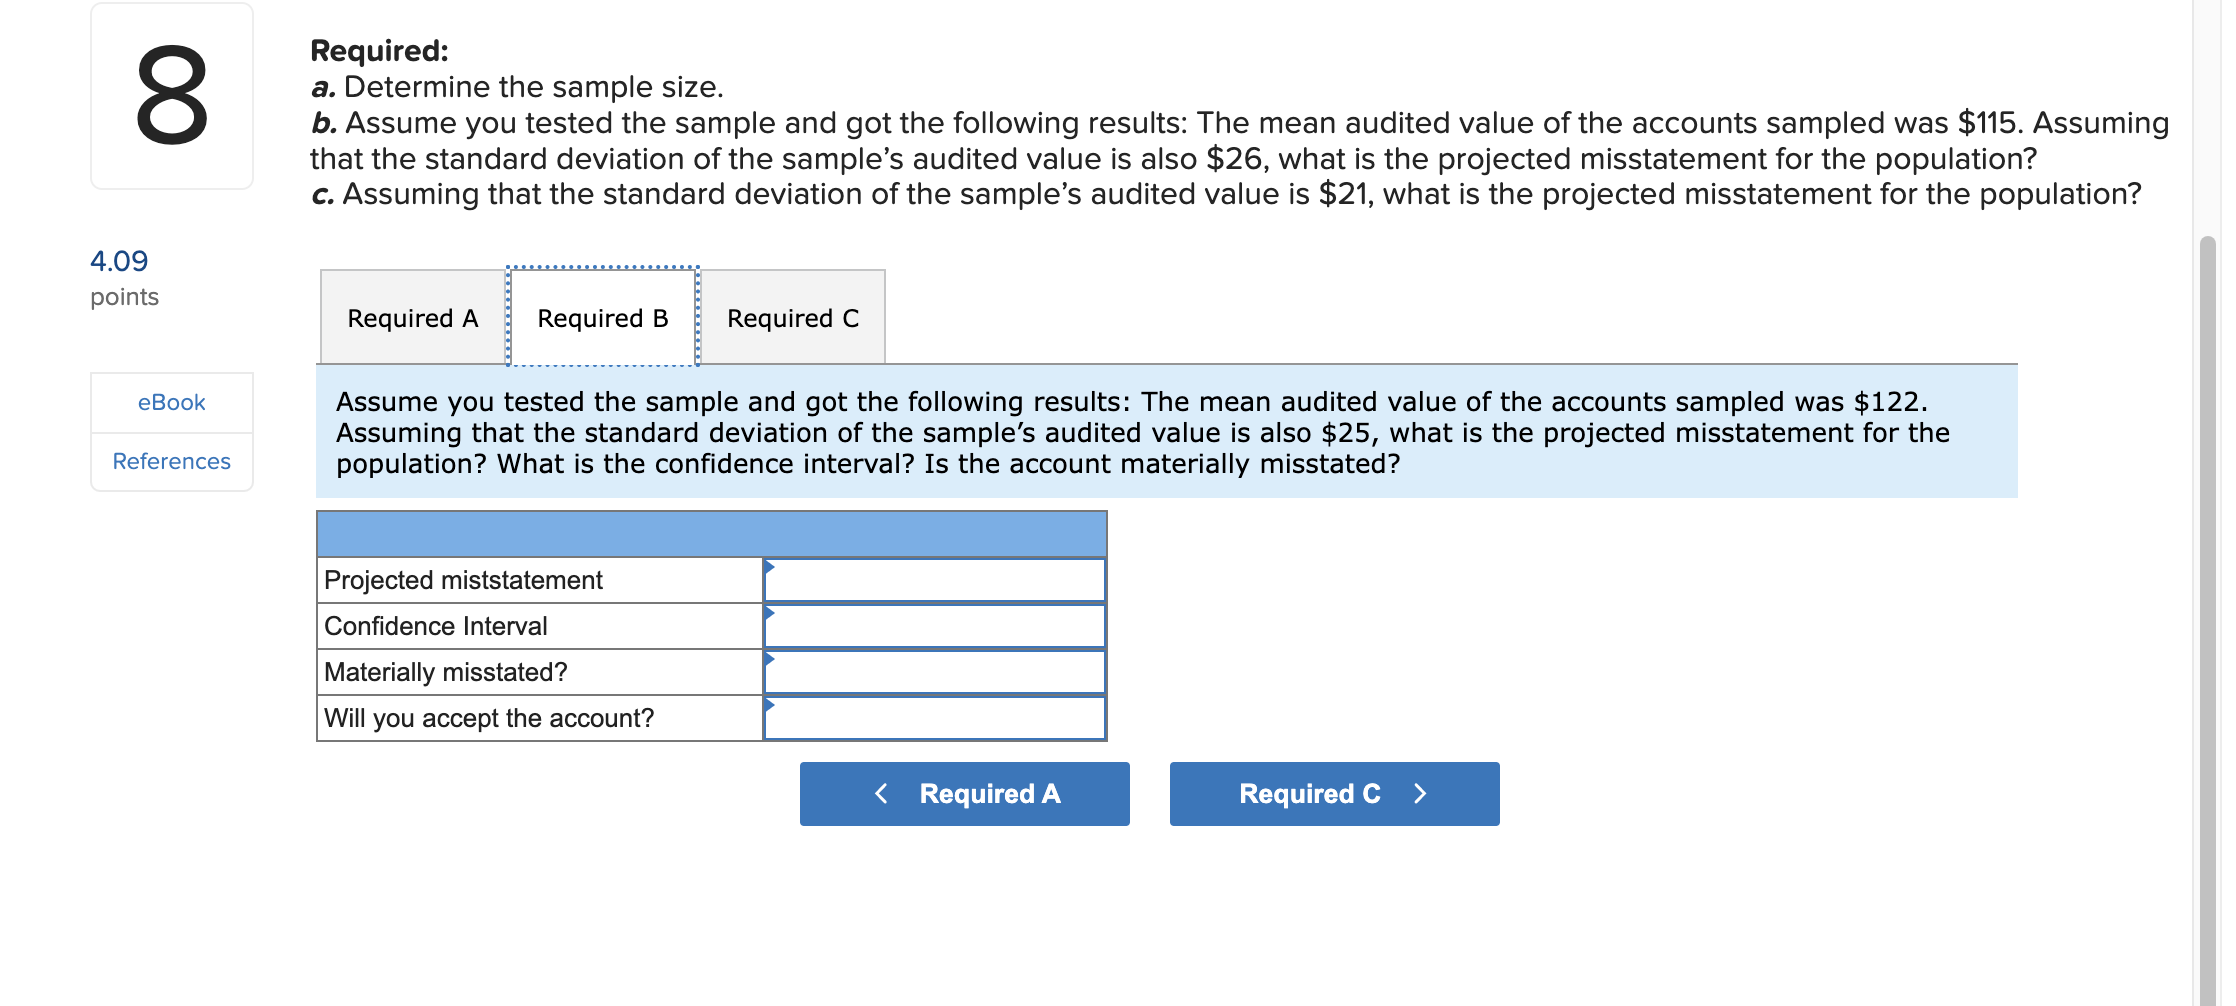Viewport: 2236px width, 1006px height.
Task: Click the Materially misstated answer field
Action: (935, 671)
